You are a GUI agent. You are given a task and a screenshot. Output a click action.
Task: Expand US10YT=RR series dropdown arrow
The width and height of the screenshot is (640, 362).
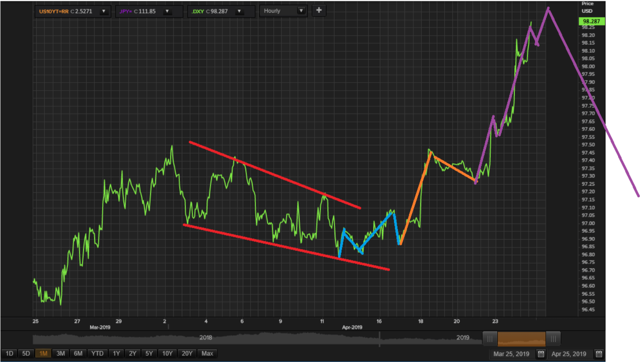104,11
